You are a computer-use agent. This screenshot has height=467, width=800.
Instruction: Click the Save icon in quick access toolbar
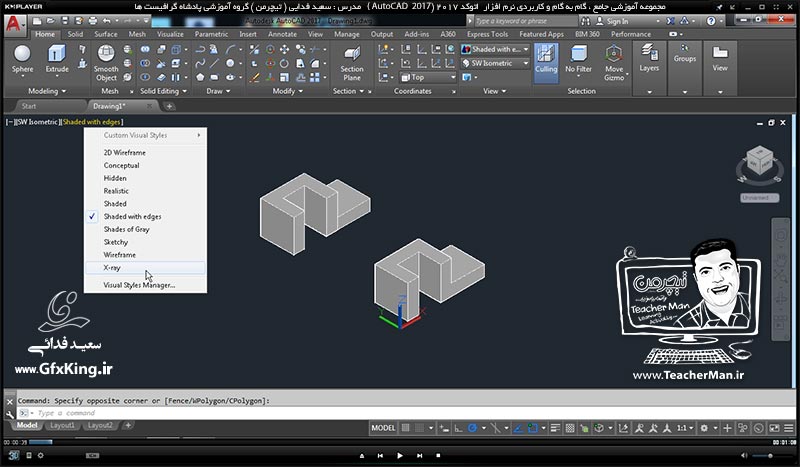point(64,21)
